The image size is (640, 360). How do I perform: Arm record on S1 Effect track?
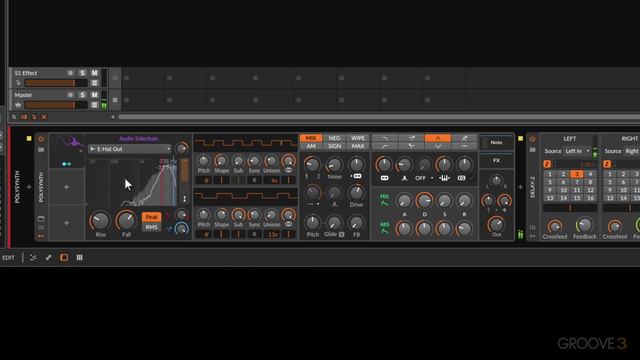coord(70,73)
